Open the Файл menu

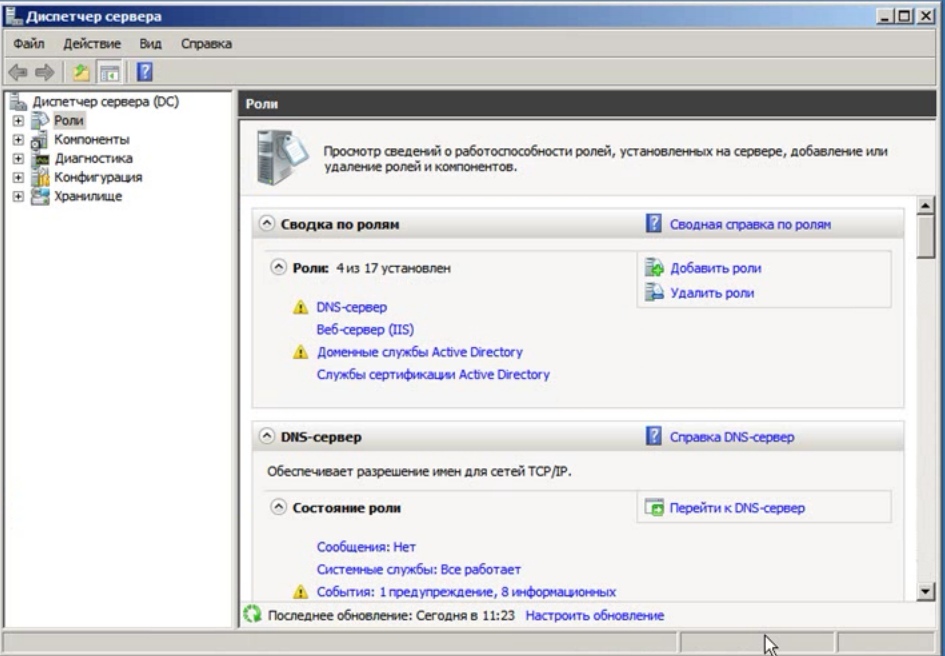pyautogui.click(x=29, y=43)
